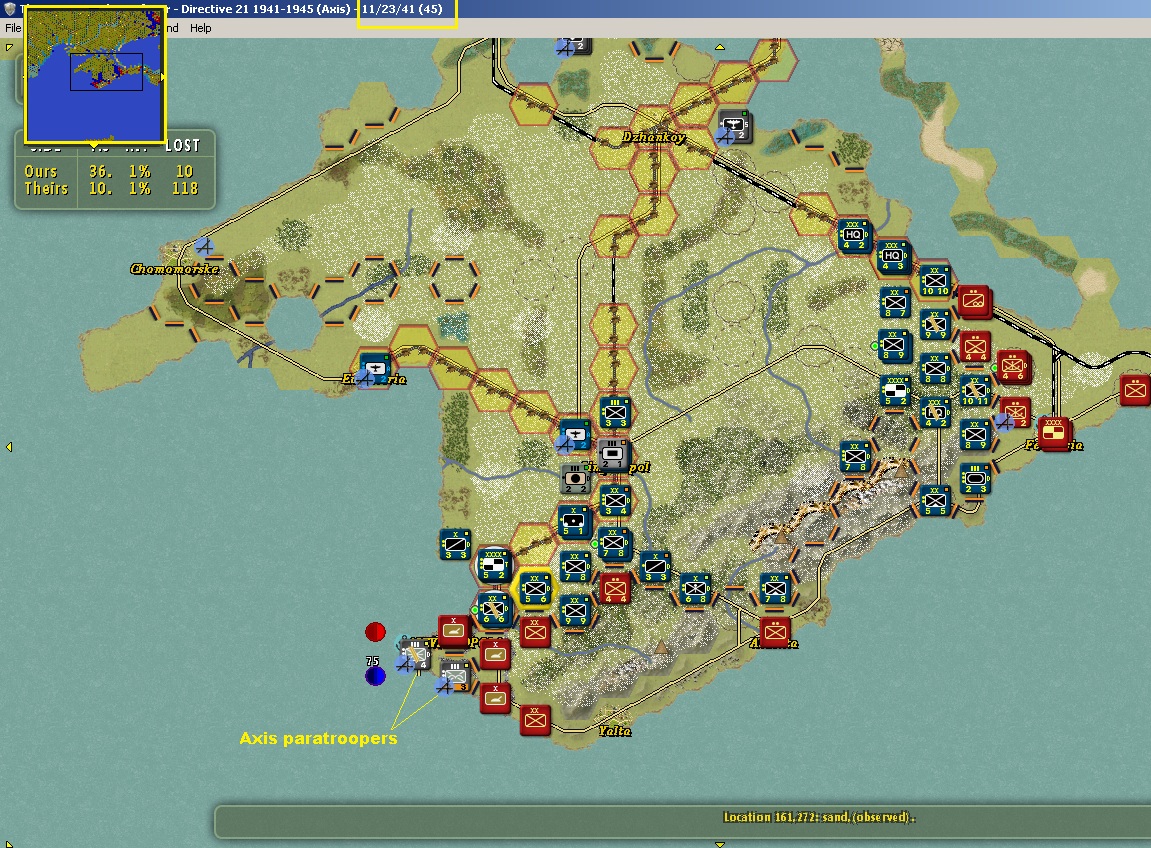
Task: Click the Yalta city label hex
Action: pyautogui.click(x=614, y=731)
